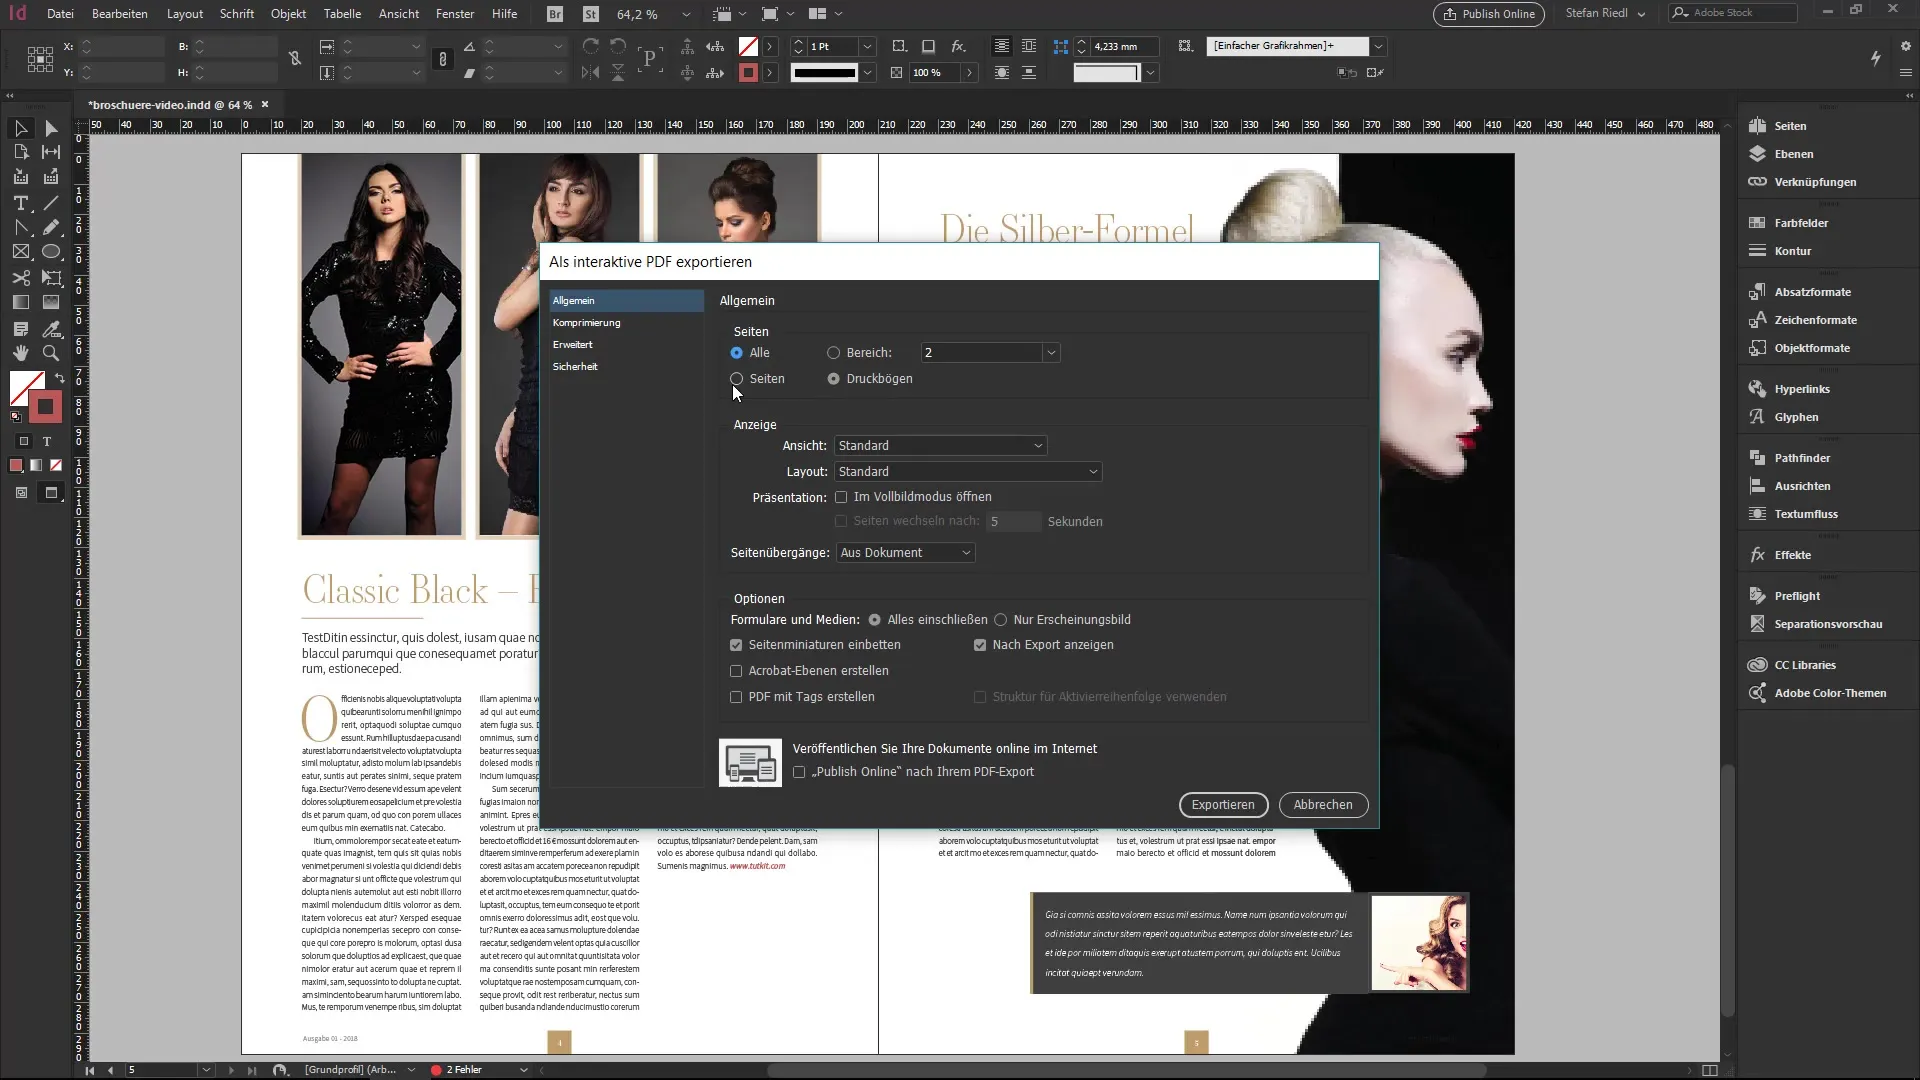Select the Zoom tool magnifier
Screen dimensions: 1920x1080
51,353
